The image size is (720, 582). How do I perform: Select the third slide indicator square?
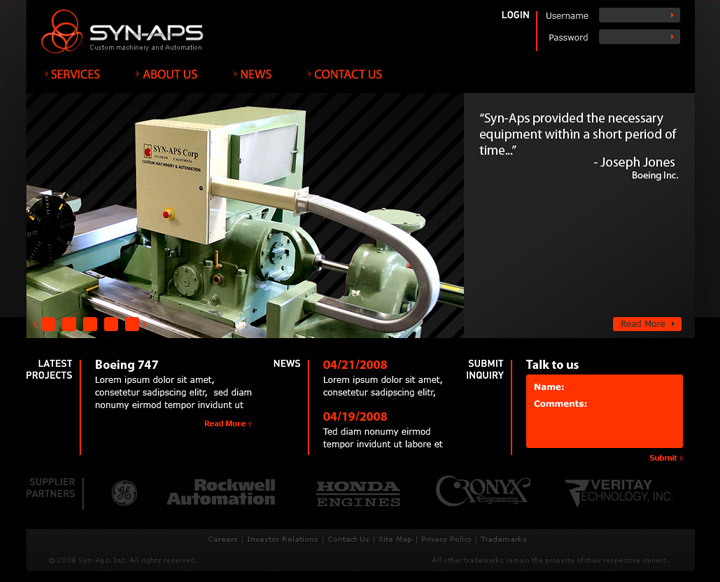coord(90,324)
